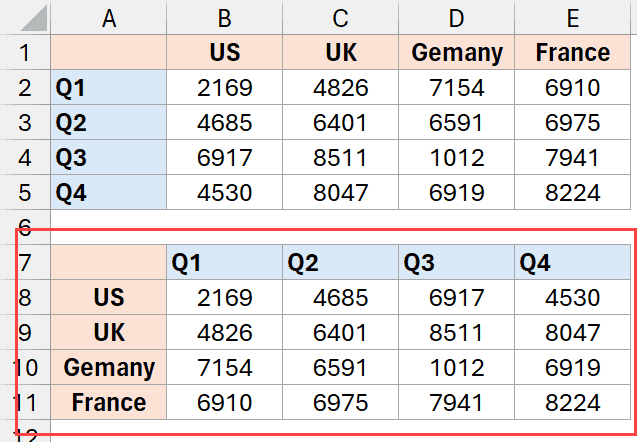
Task: Select cell D1 labeled Gemany
Action: pos(457,53)
